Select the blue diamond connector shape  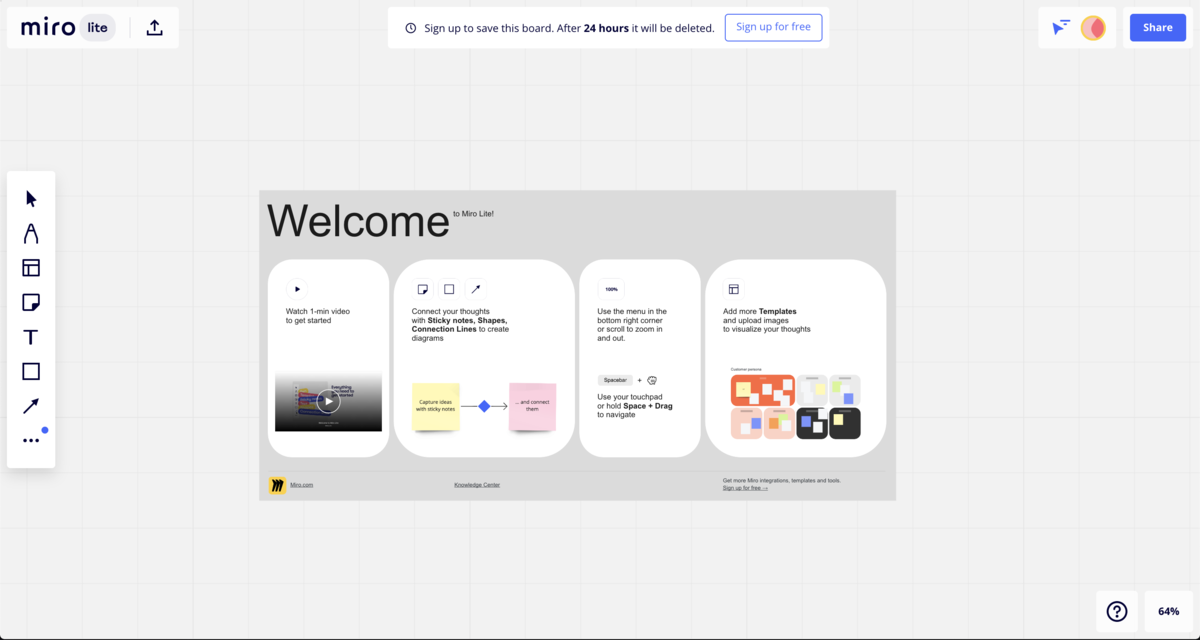(484, 406)
